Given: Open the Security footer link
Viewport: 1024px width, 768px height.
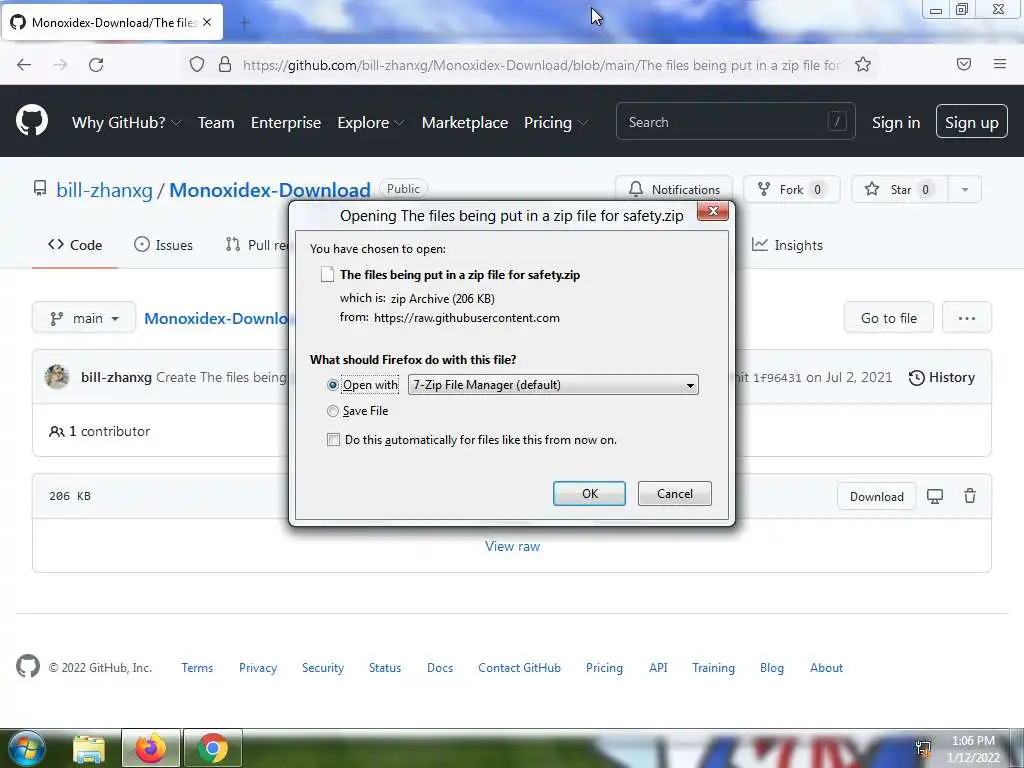Looking at the screenshot, I should pos(323,667).
